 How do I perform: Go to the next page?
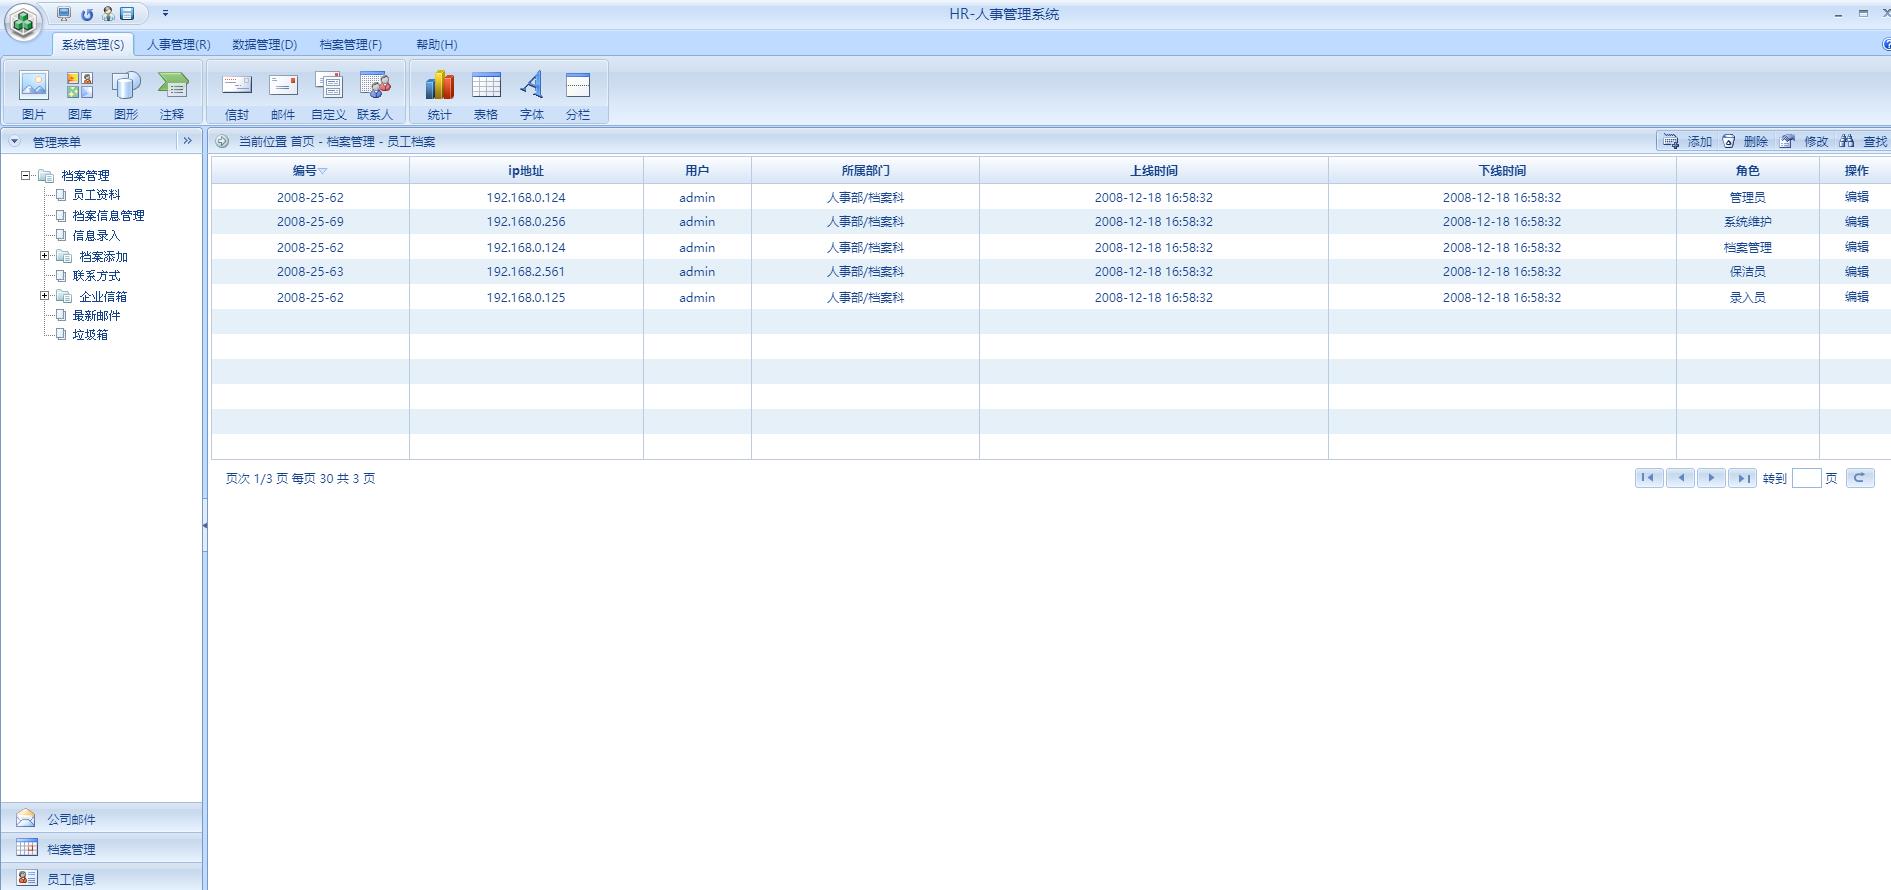(x=1711, y=478)
